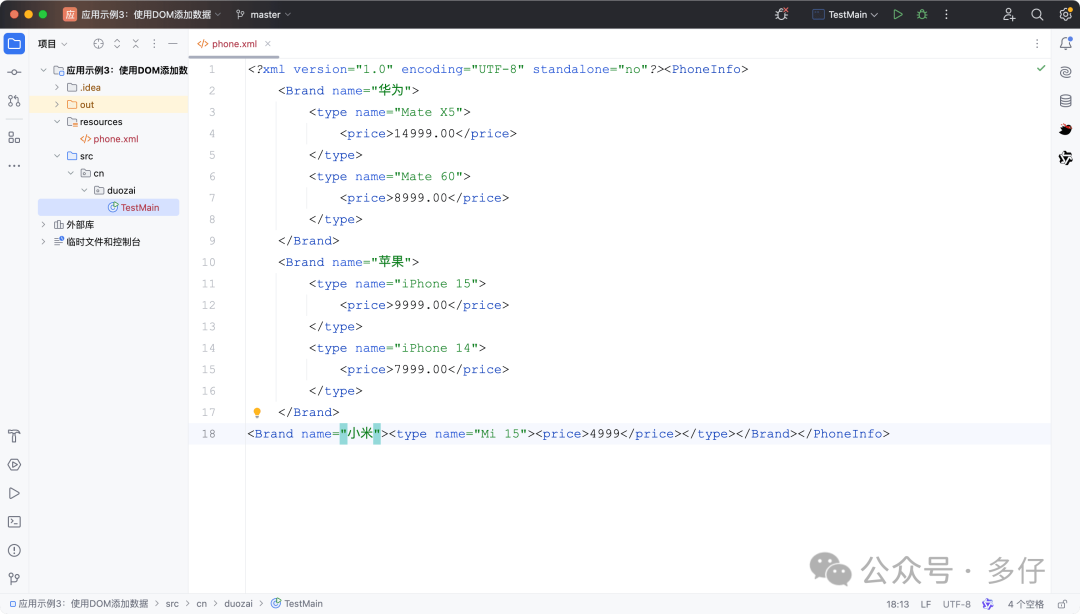Open the AI Assistant spiral icon
This screenshot has height=614, width=1080.
1066,72
